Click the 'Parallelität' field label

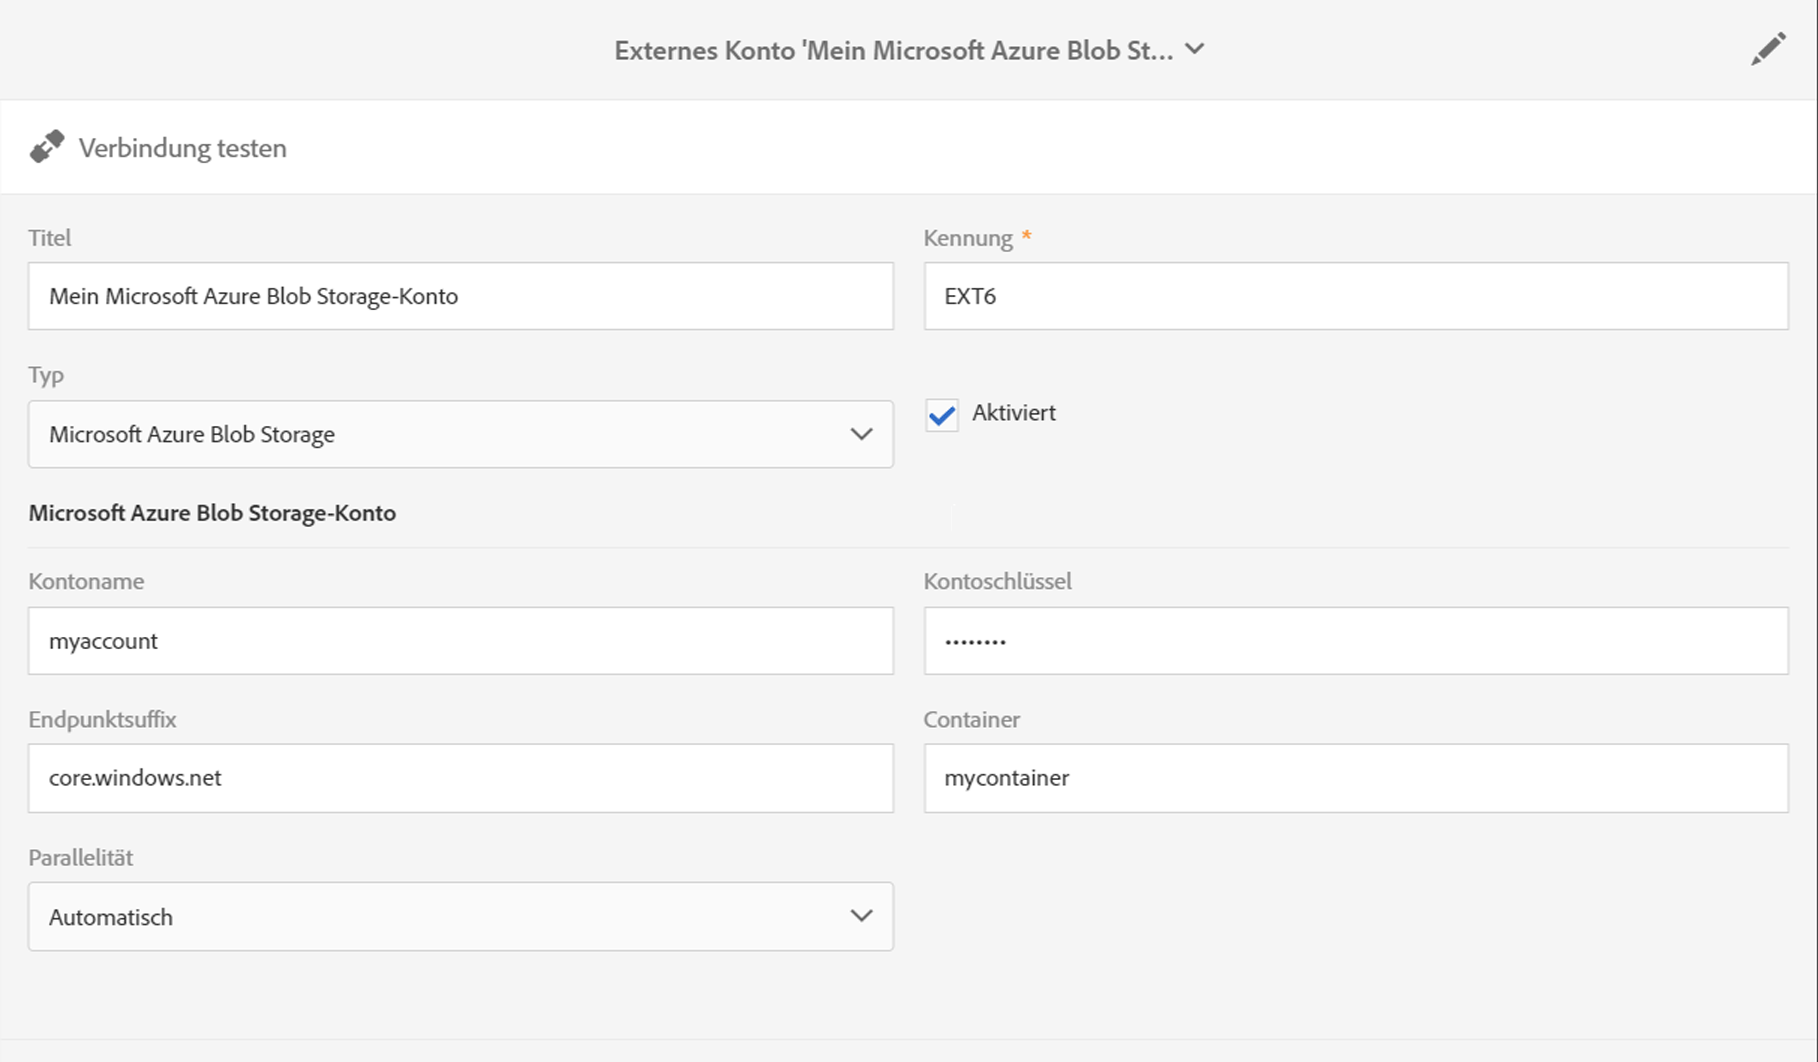point(80,857)
